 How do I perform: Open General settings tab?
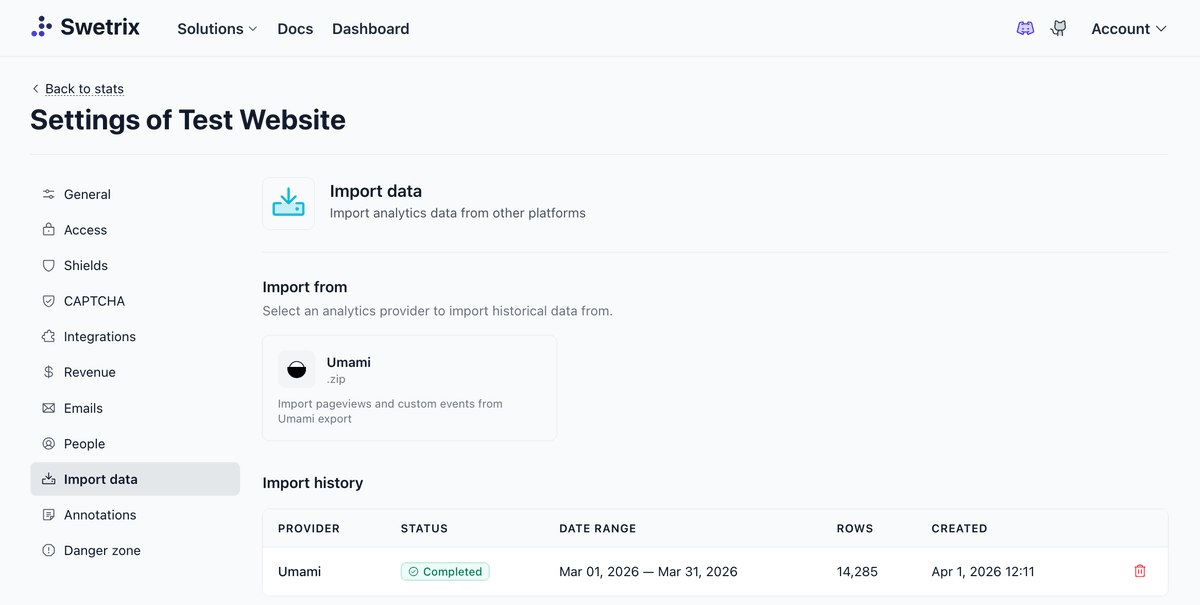tap(135, 194)
